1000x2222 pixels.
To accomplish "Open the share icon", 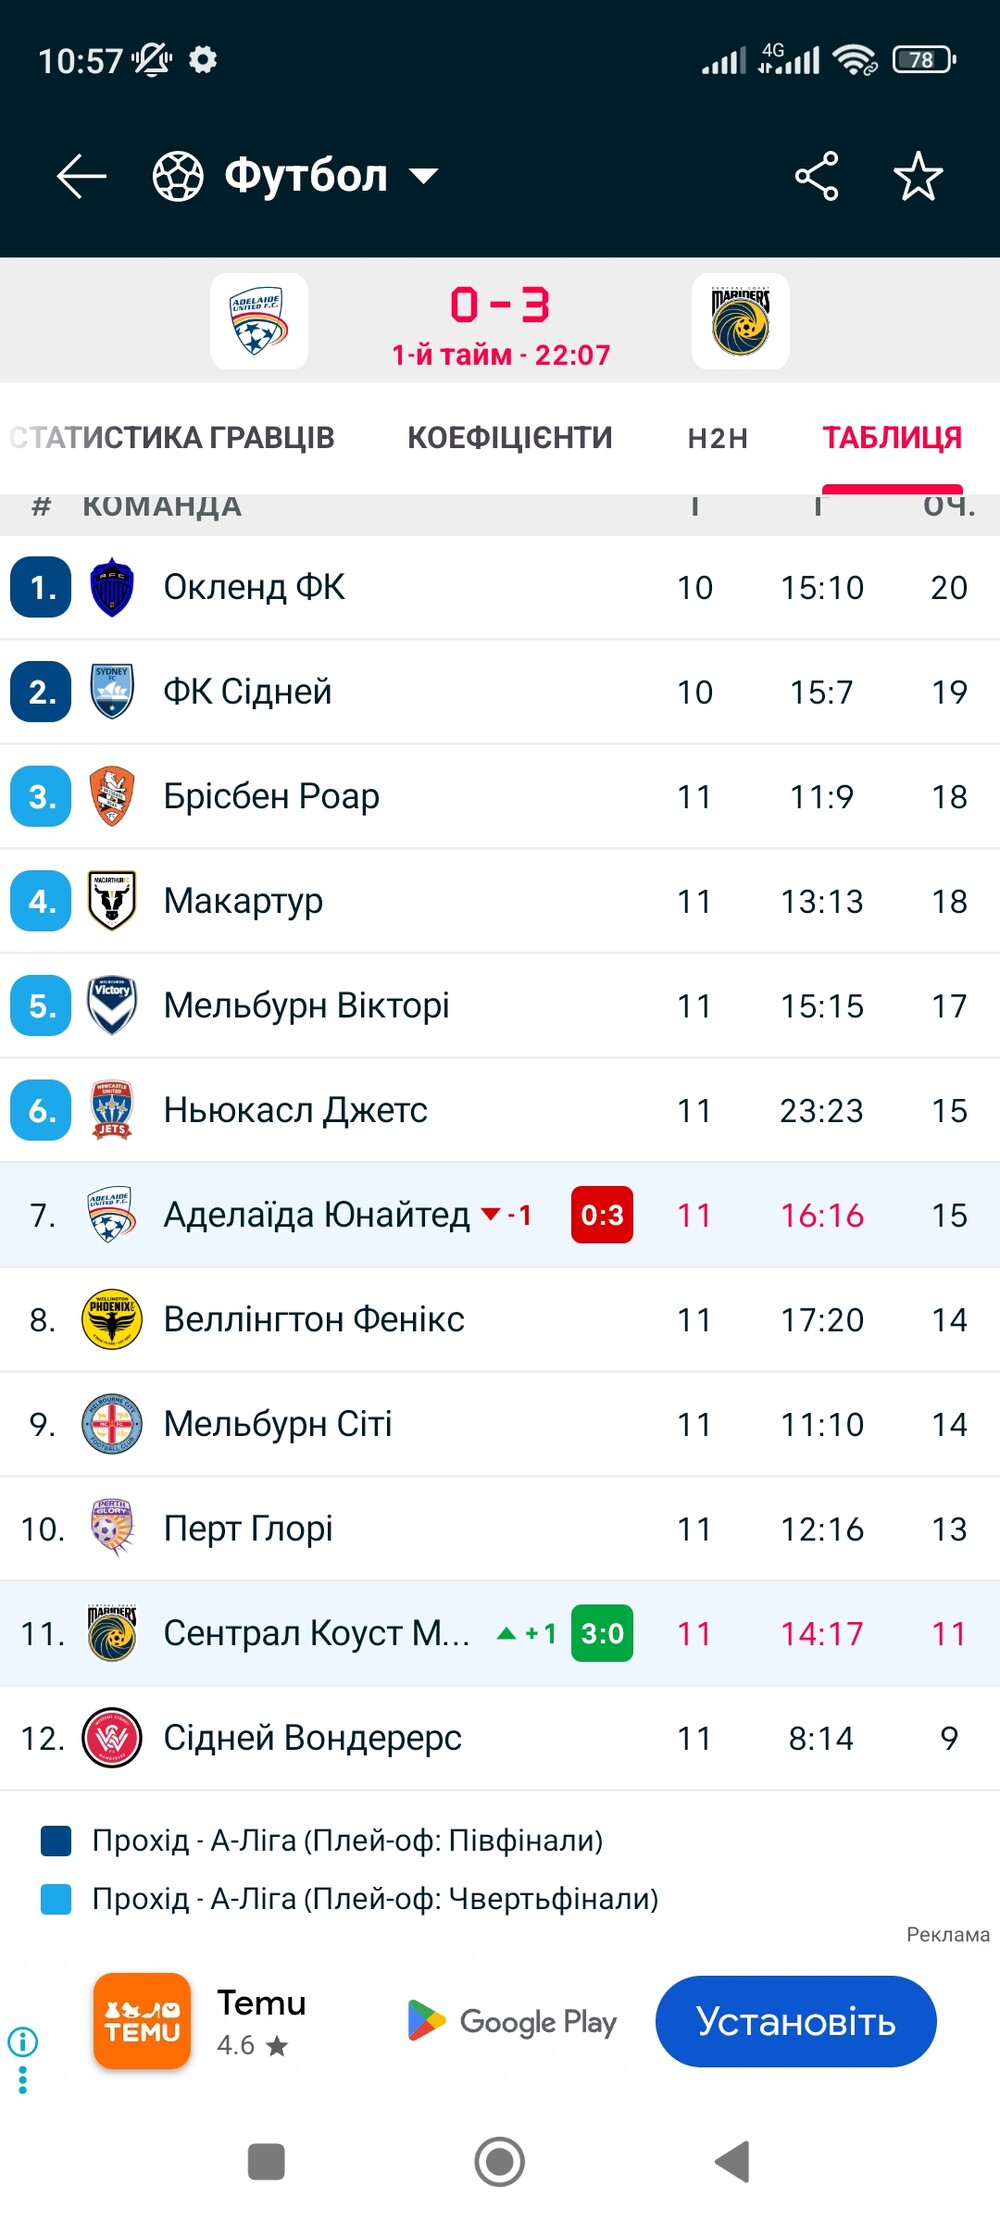I will (816, 177).
